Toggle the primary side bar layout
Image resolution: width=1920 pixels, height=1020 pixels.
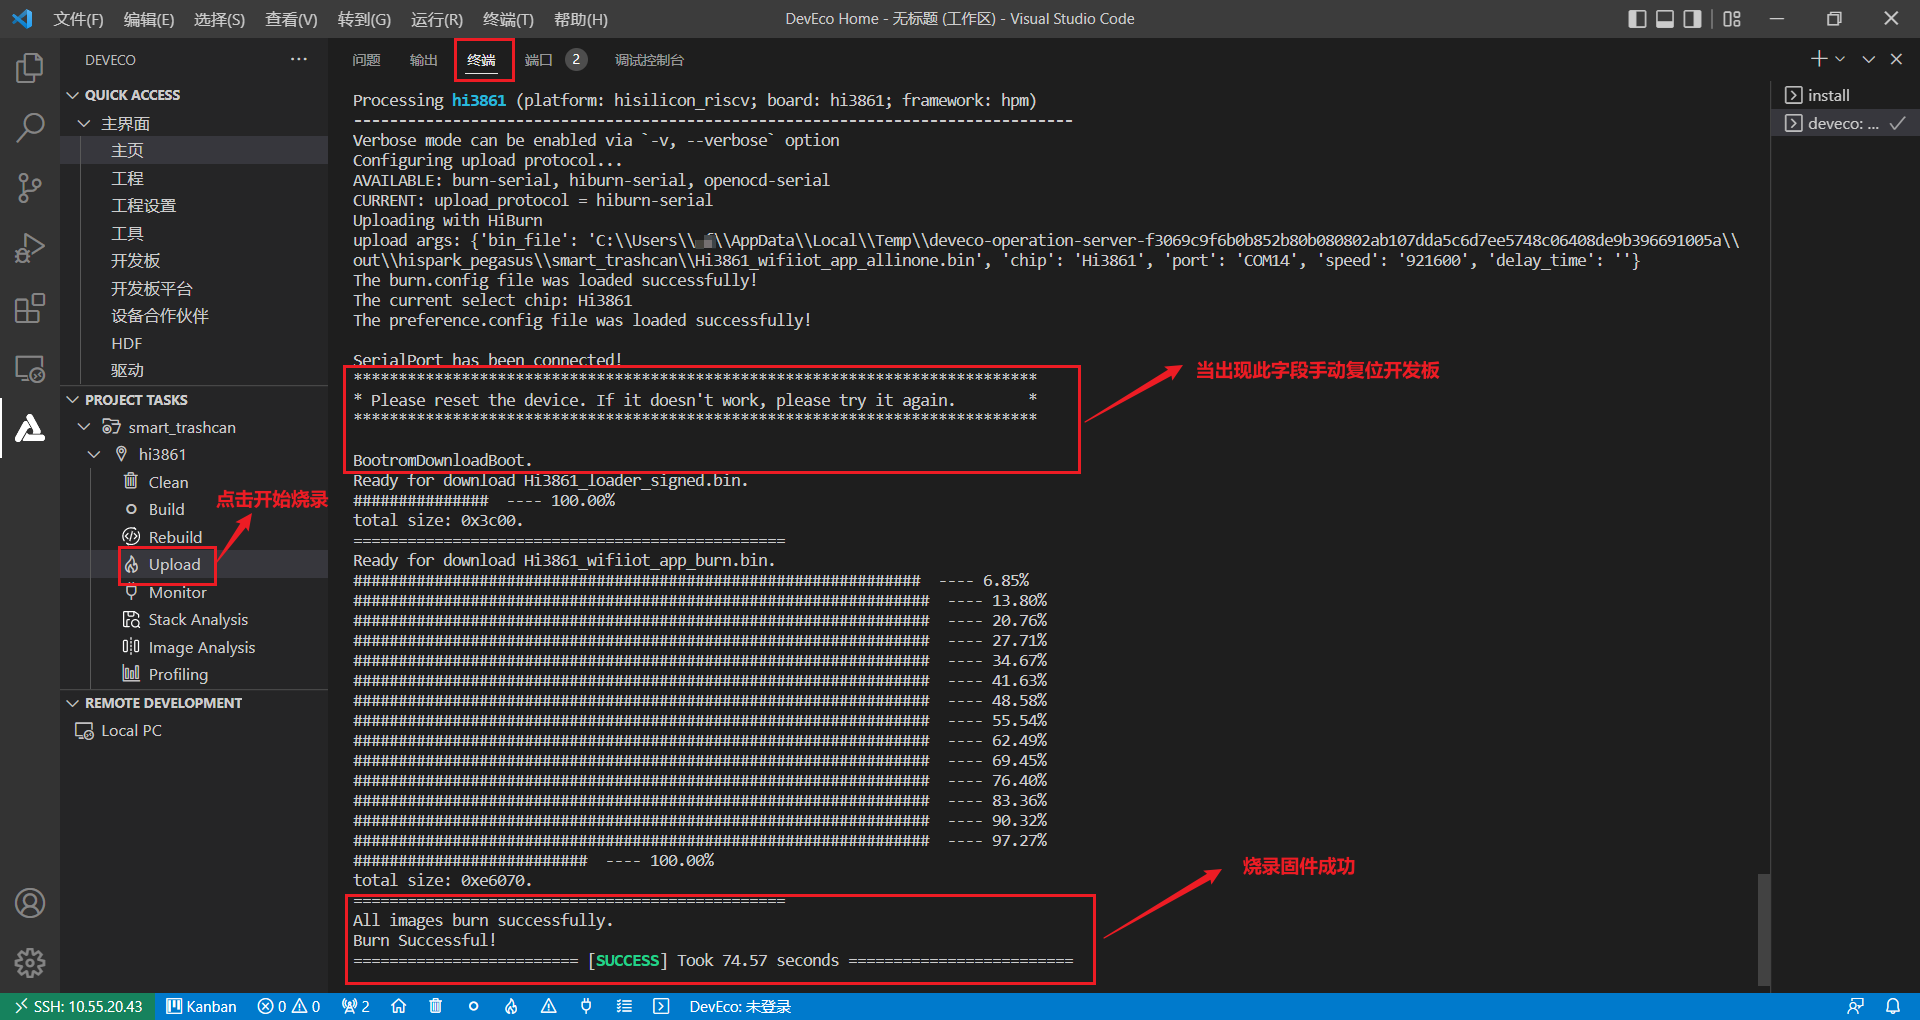pos(1637,19)
